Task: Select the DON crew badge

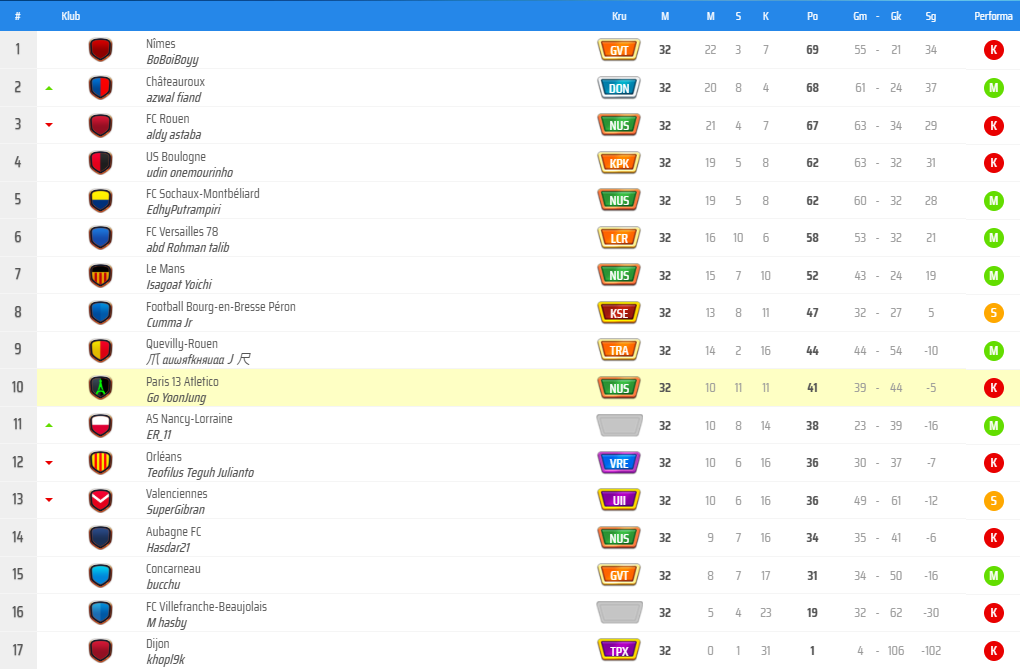Action: (x=619, y=88)
